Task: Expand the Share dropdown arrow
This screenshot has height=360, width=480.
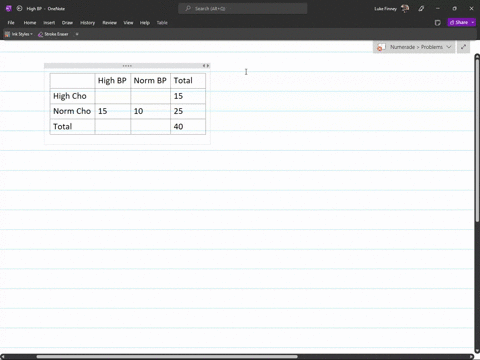Action: pyautogui.click(x=473, y=22)
